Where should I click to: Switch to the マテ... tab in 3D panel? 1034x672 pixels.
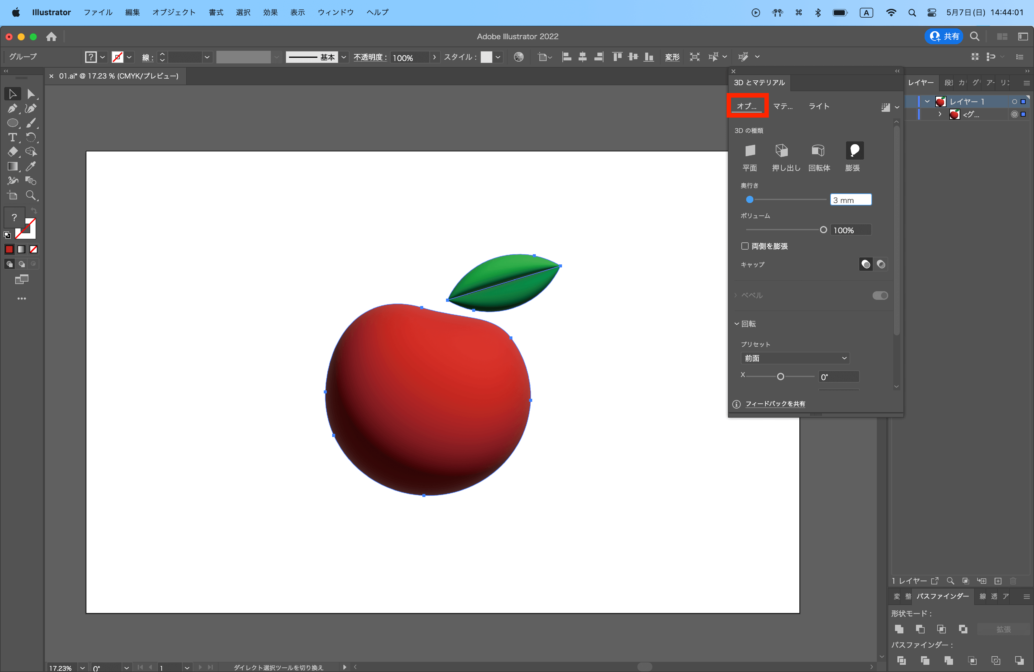point(783,106)
